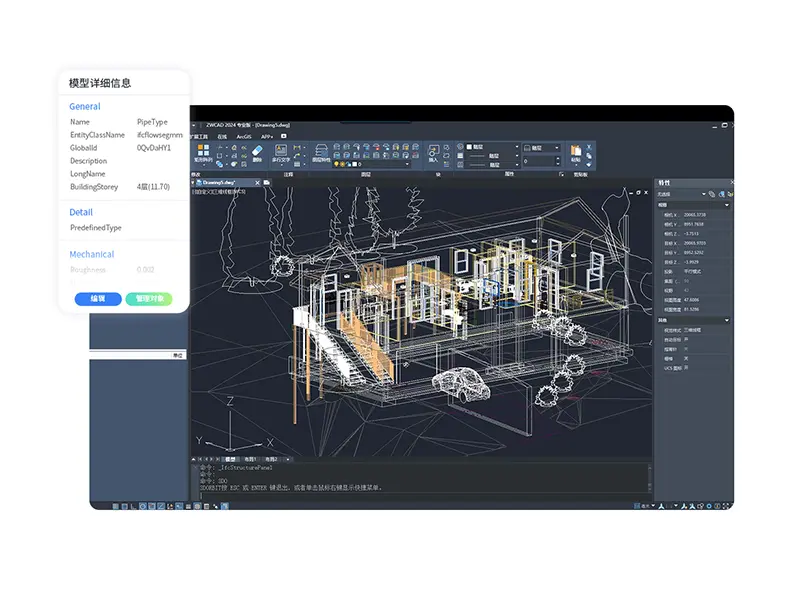Click the white swatch in color 随层 box
Screen dimensions: 800x600
click(x=469, y=147)
